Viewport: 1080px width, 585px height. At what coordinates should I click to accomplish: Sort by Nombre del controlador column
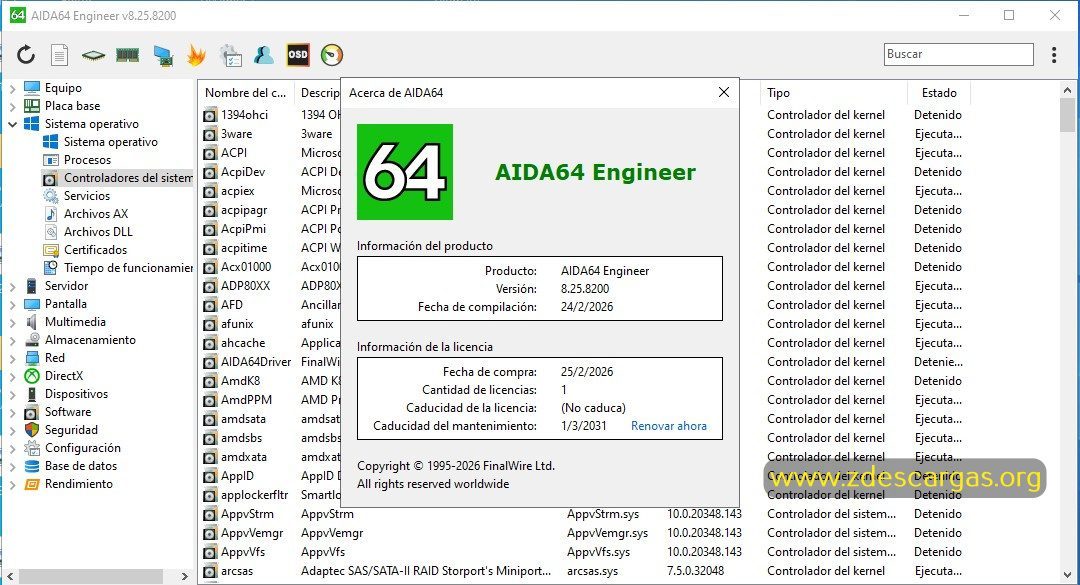(x=245, y=92)
